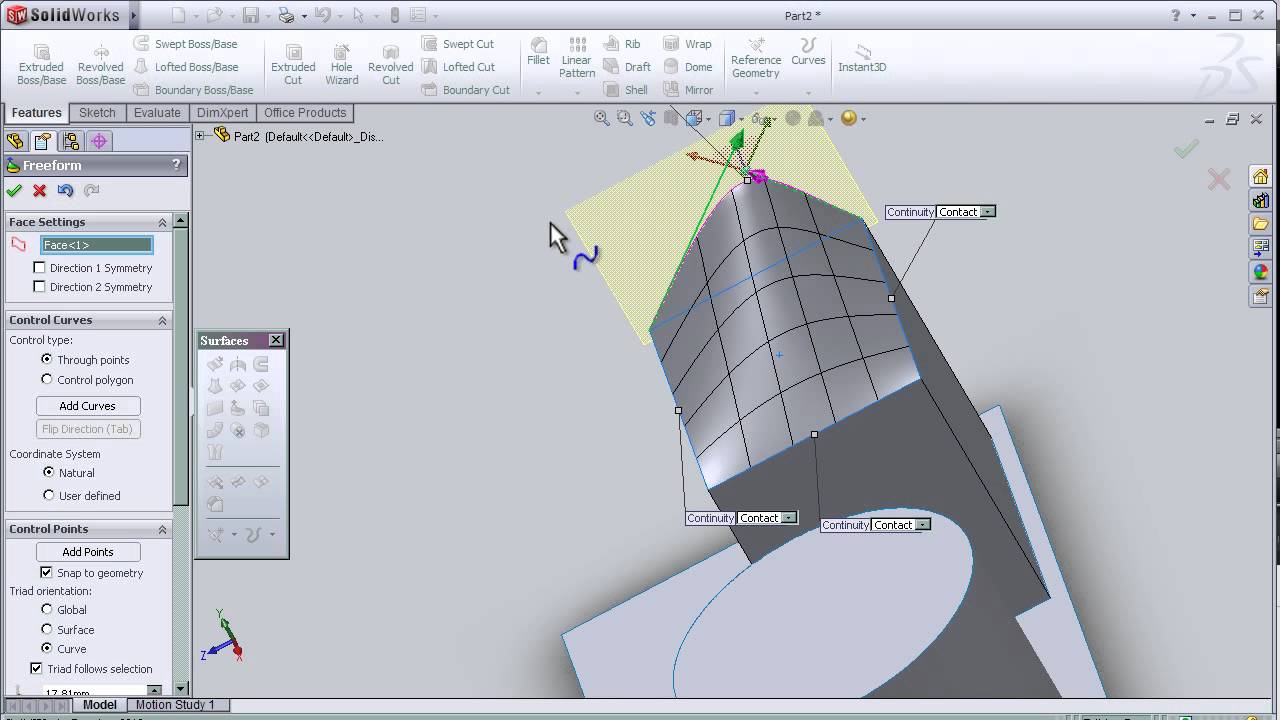This screenshot has height=720, width=1280.
Task: Select the Wrap tool
Action: (x=688, y=44)
